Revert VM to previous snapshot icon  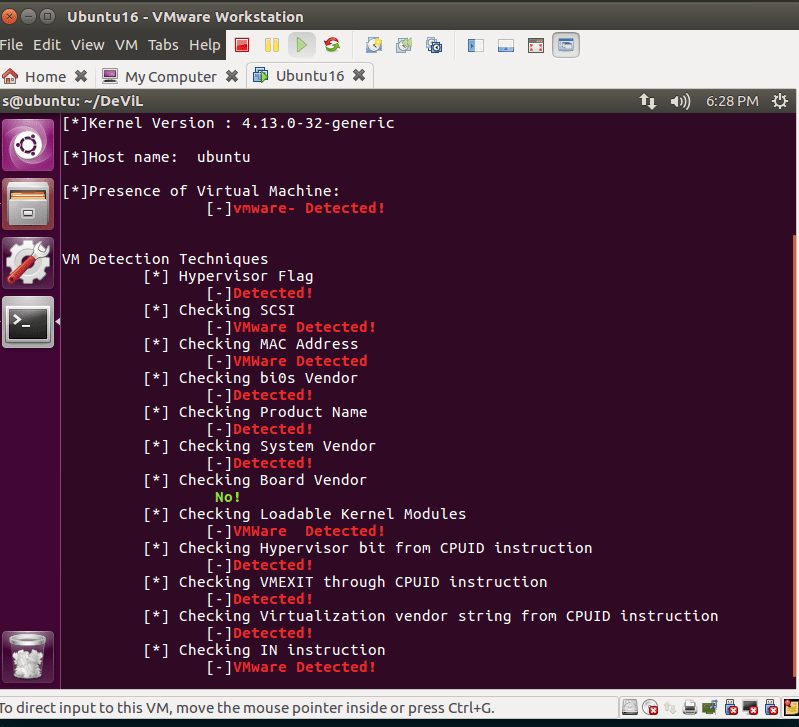tap(404, 45)
